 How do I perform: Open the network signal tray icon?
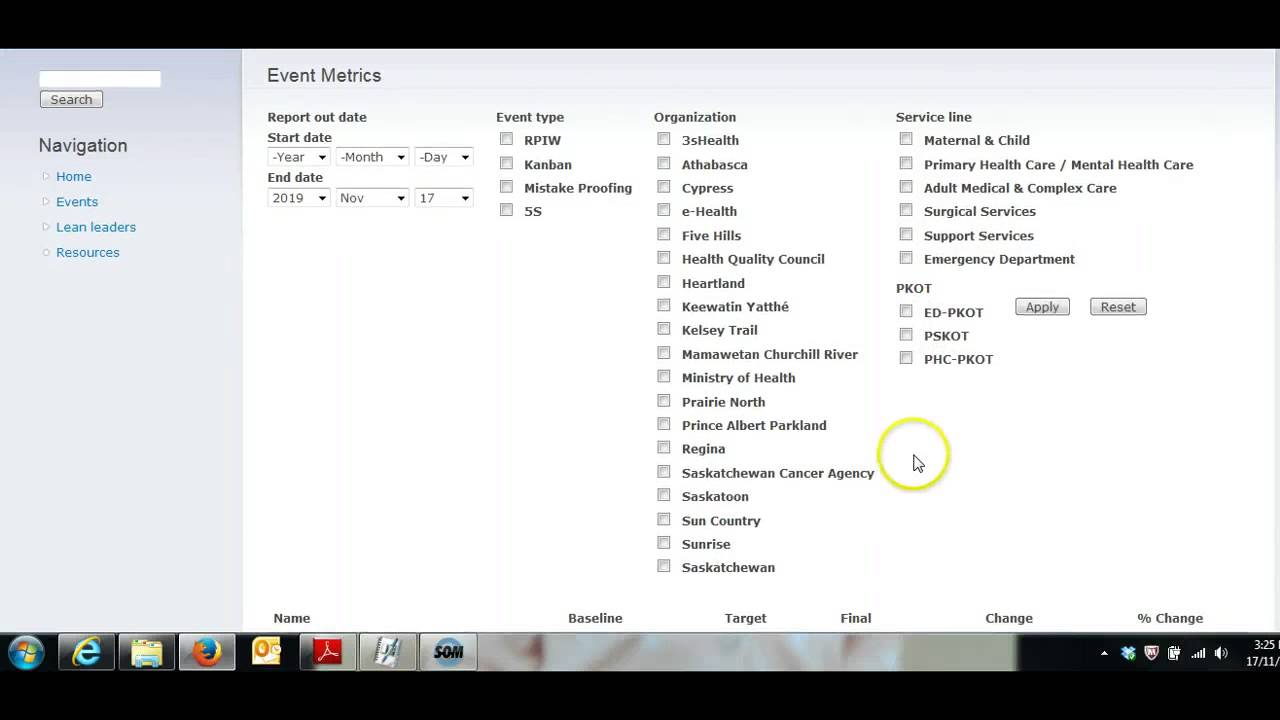click(1198, 653)
